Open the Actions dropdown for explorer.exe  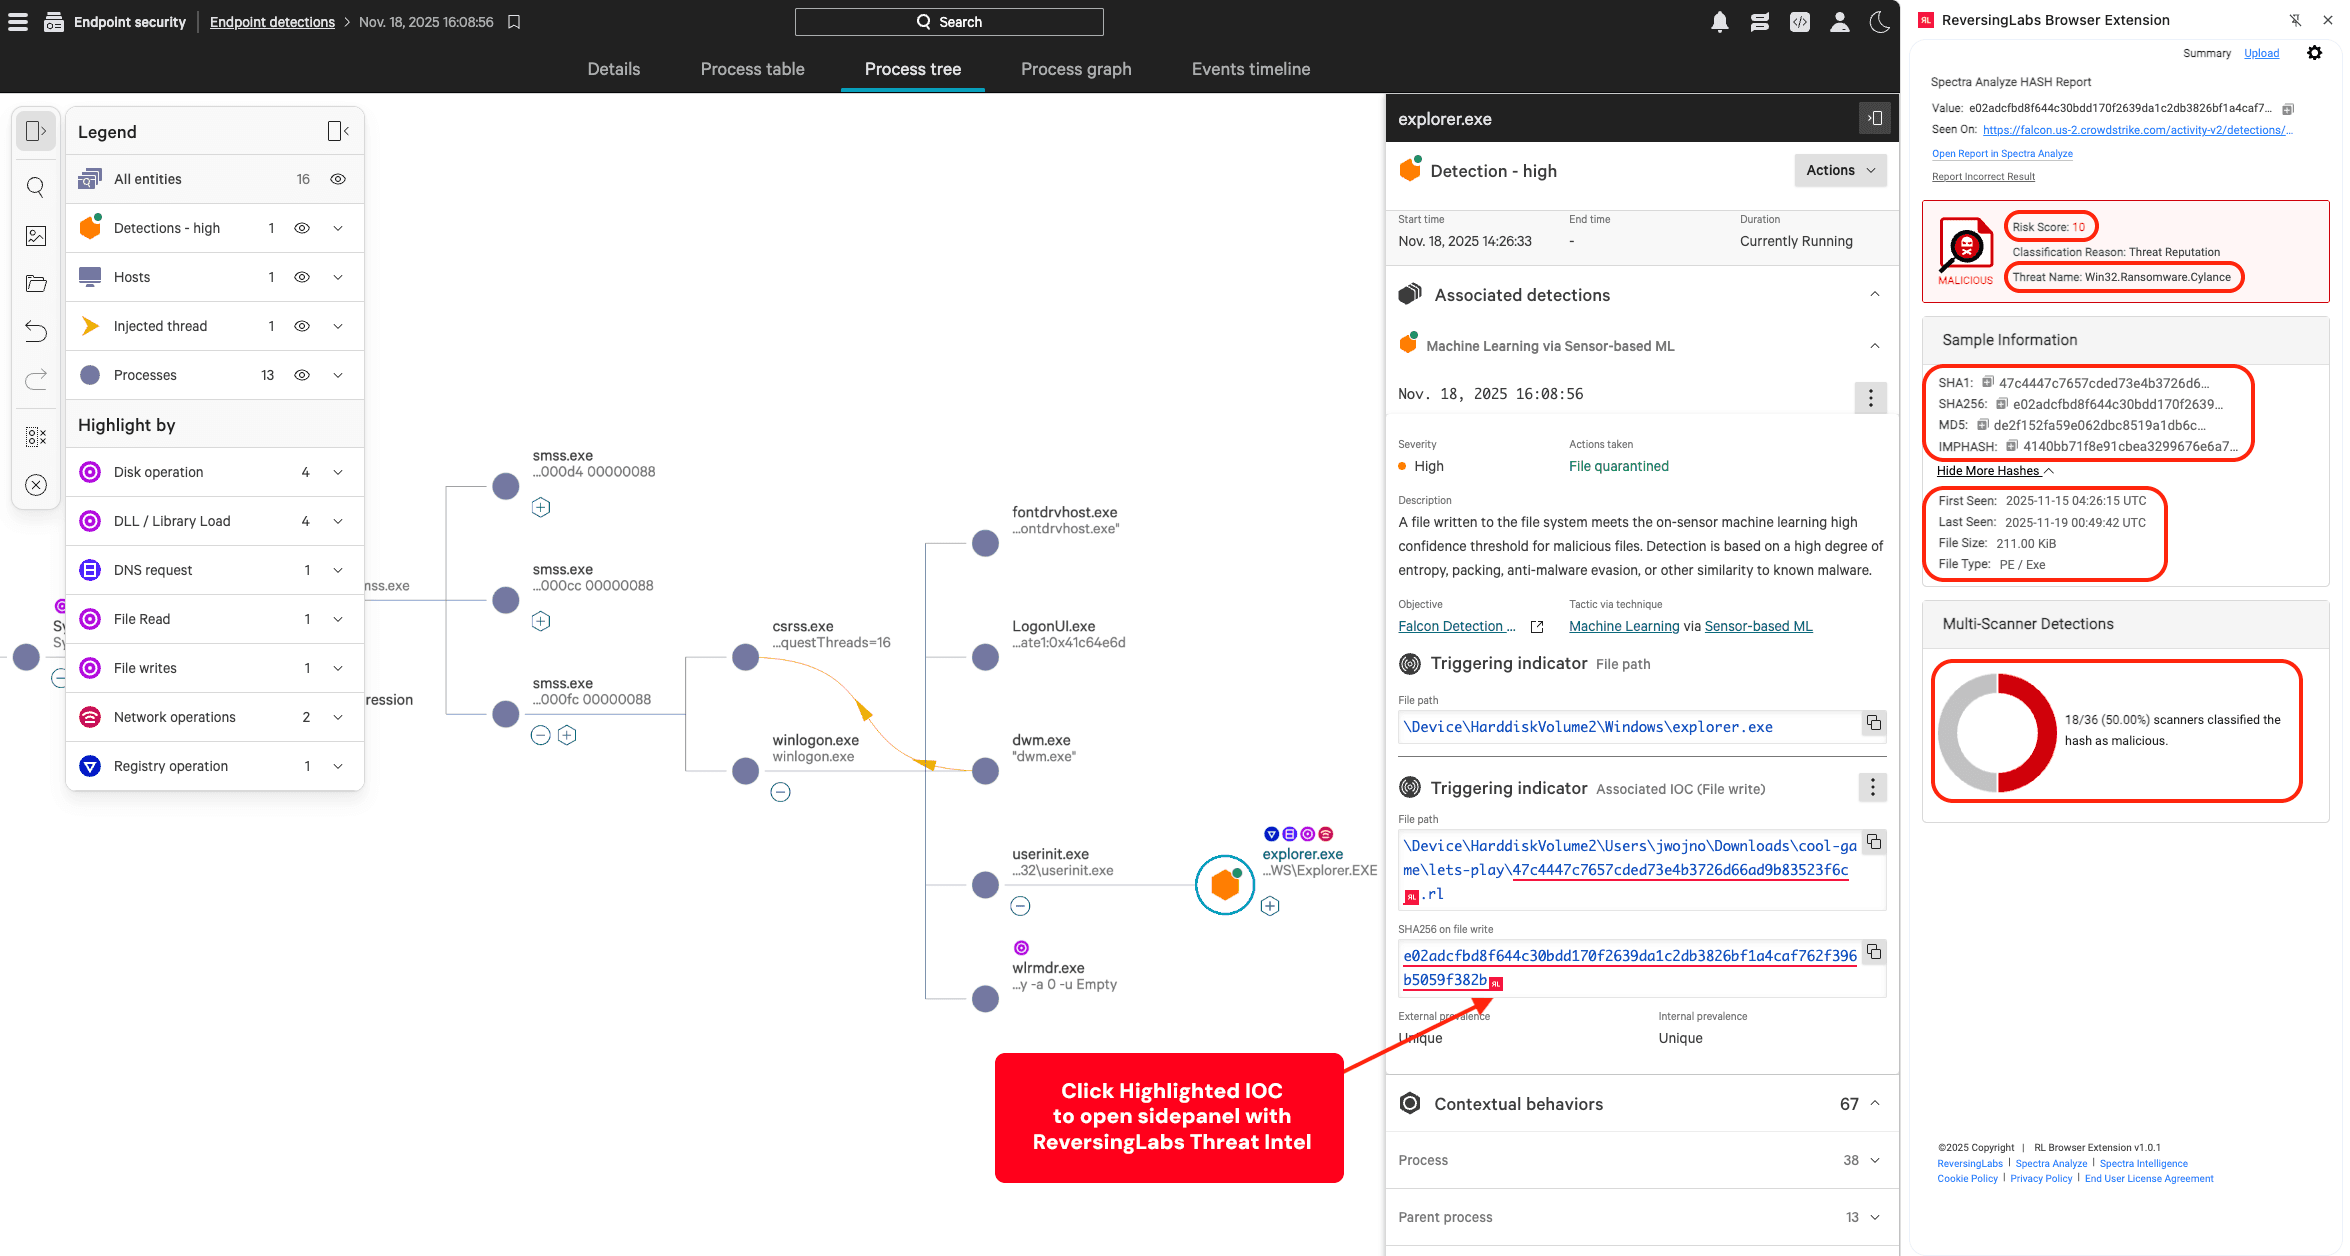(x=1840, y=170)
